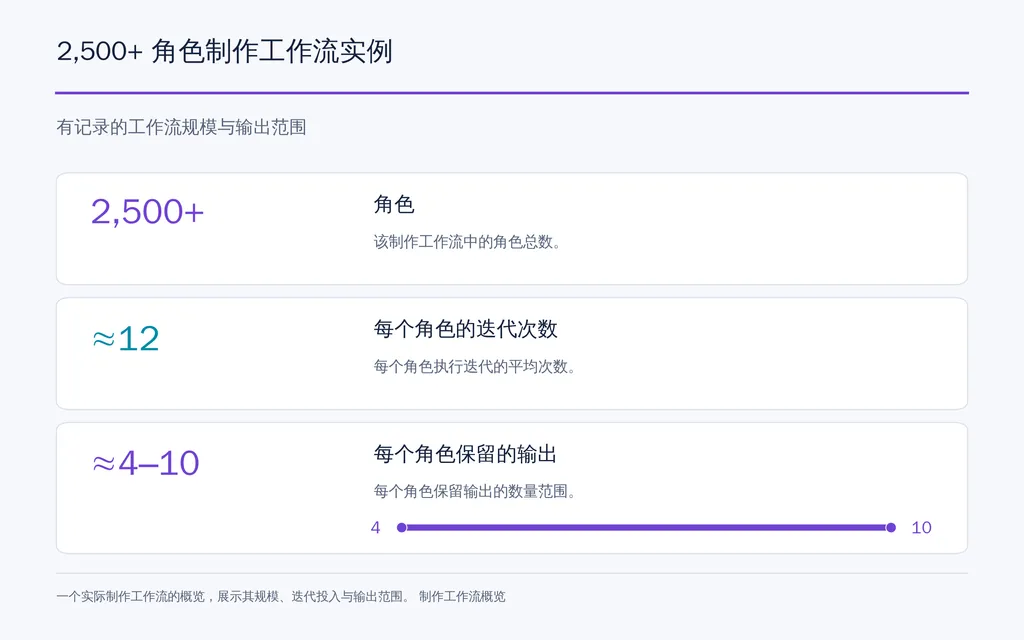The width and height of the screenshot is (1024, 640).
Task: Click the '4' label left of the range bar
Action: click(x=376, y=527)
